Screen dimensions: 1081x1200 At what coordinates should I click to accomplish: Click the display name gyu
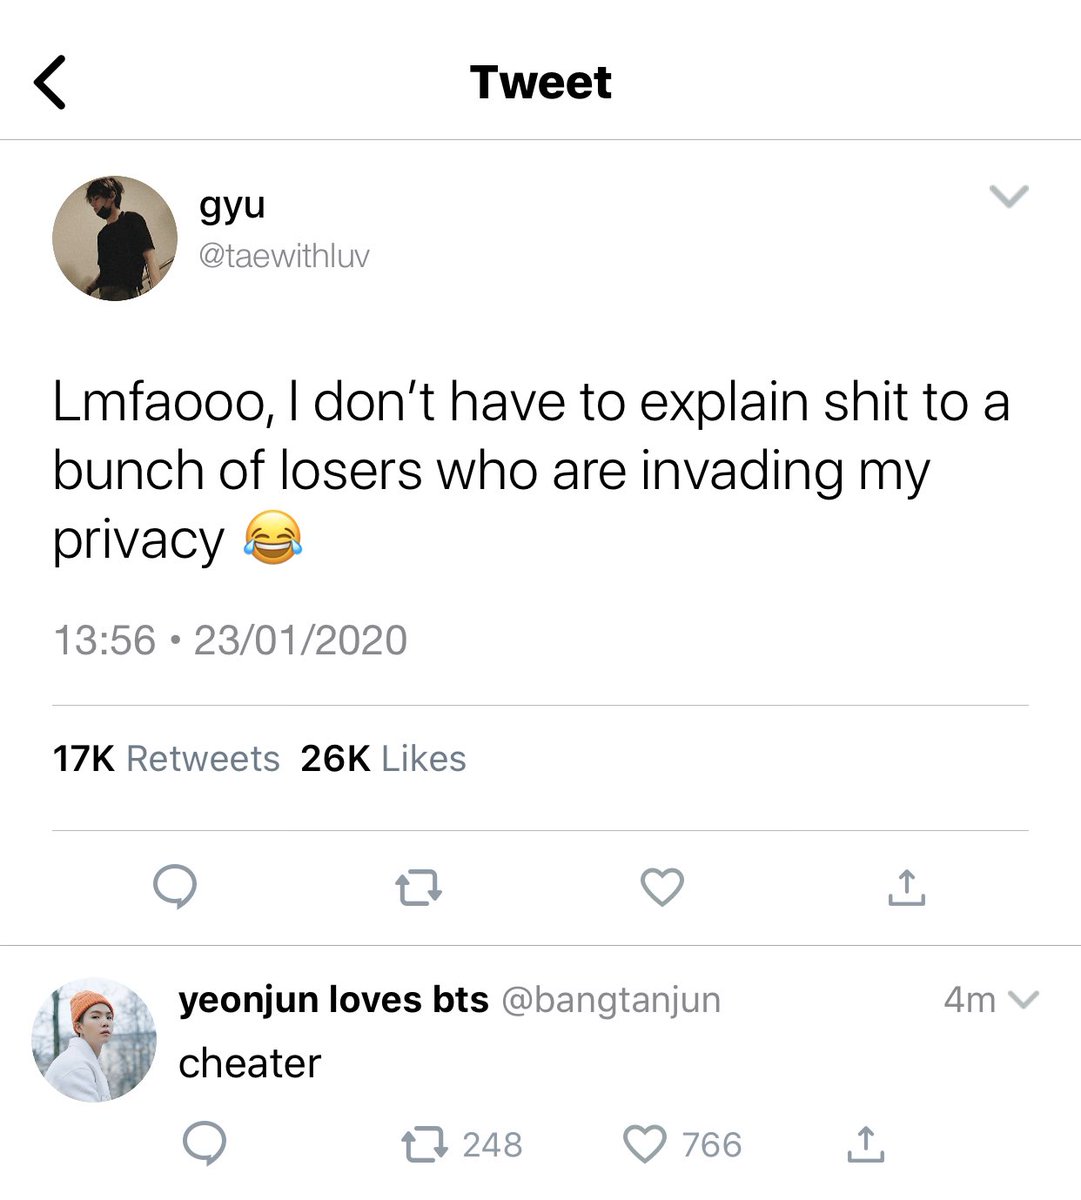pyautogui.click(x=232, y=206)
